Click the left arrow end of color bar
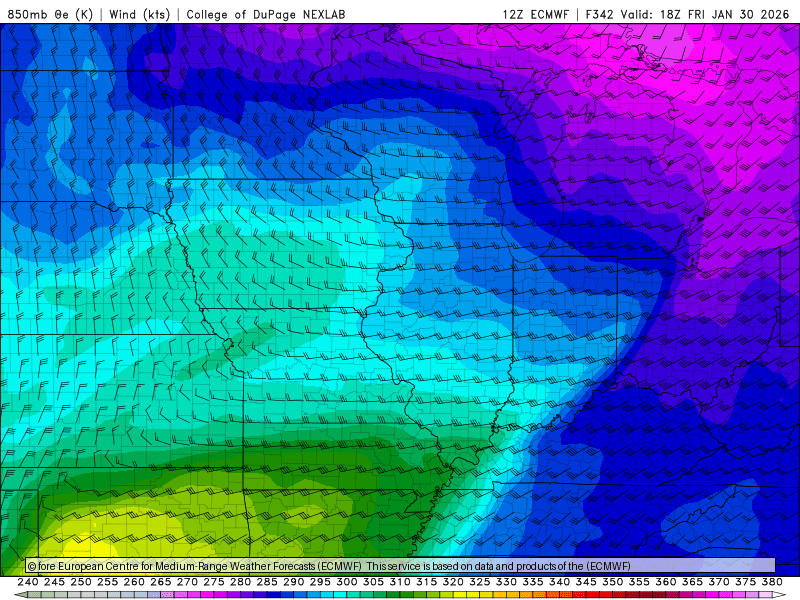 [20, 595]
